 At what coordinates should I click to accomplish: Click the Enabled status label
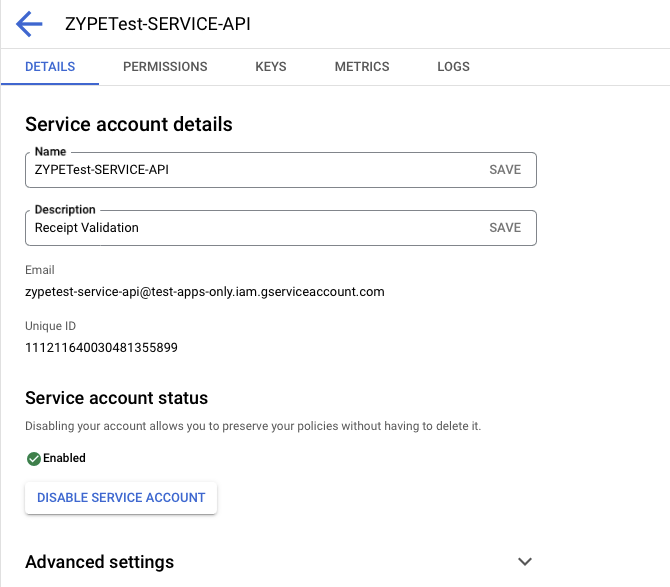point(64,458)
